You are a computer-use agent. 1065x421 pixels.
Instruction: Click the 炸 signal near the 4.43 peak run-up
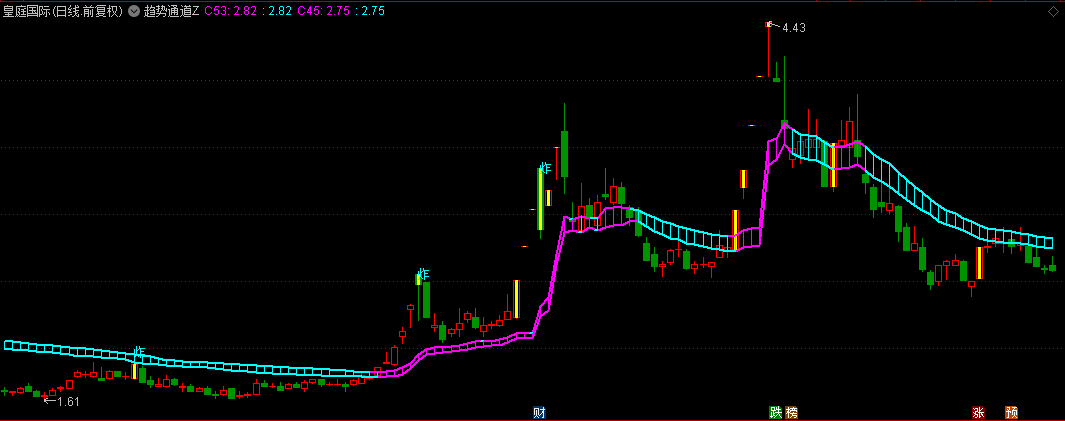(x=545, y=168)
